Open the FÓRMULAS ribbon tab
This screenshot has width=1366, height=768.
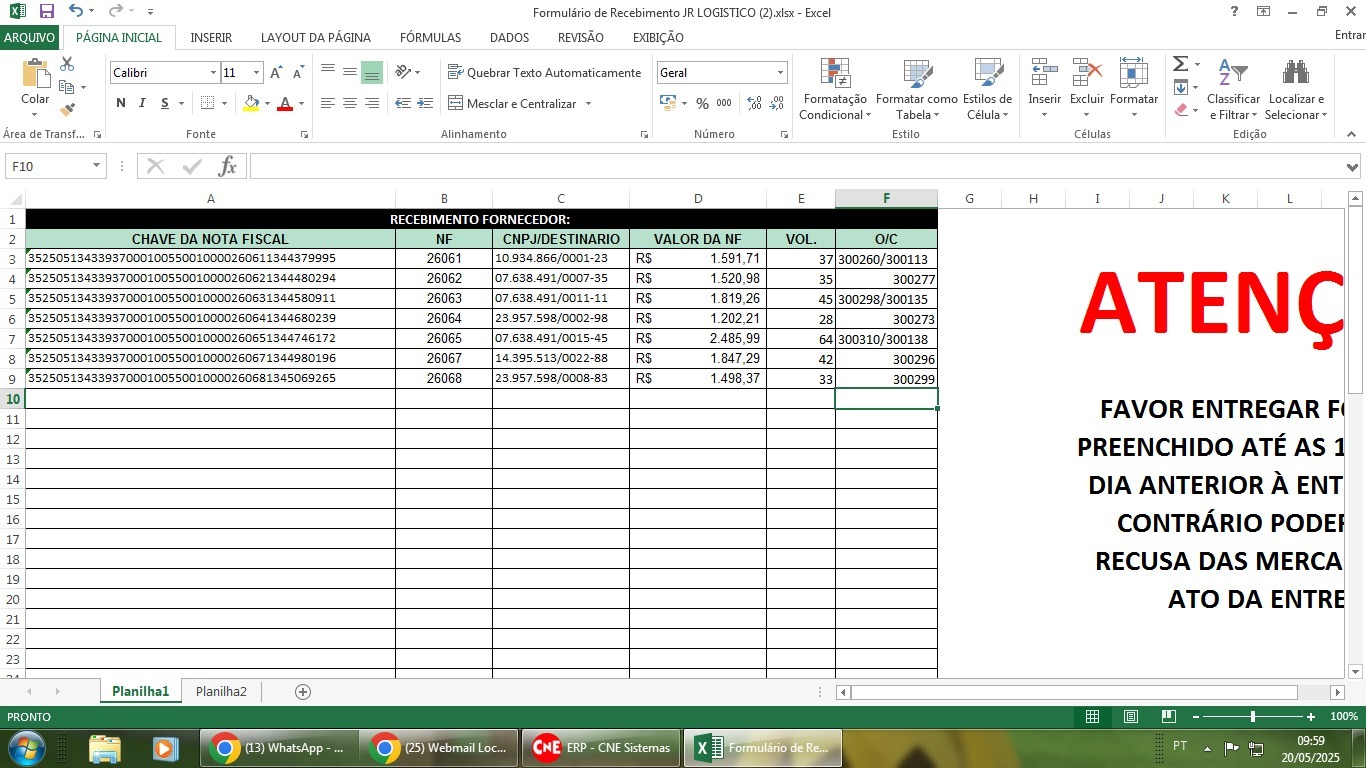[x=430, y=37]
